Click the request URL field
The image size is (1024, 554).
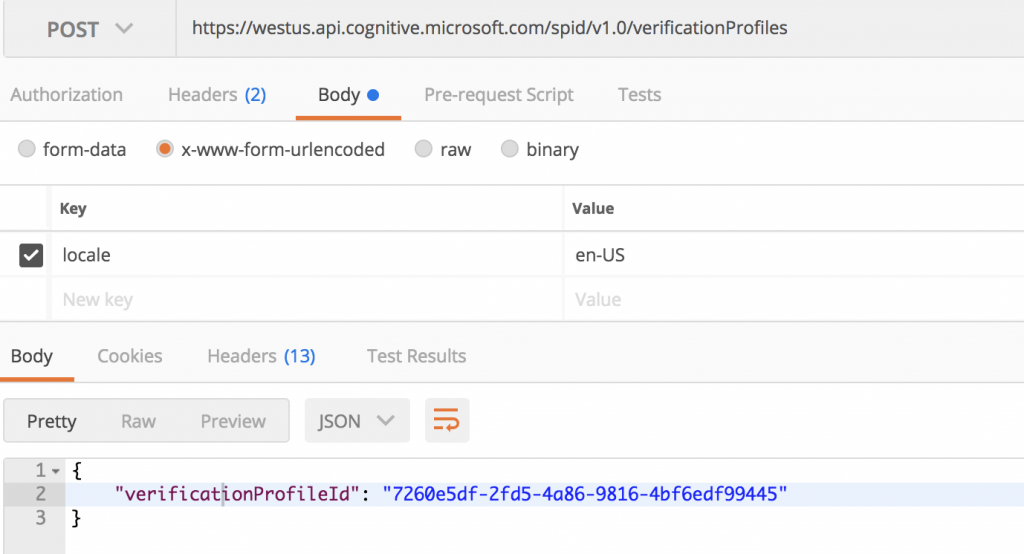[x=600, y=28]
